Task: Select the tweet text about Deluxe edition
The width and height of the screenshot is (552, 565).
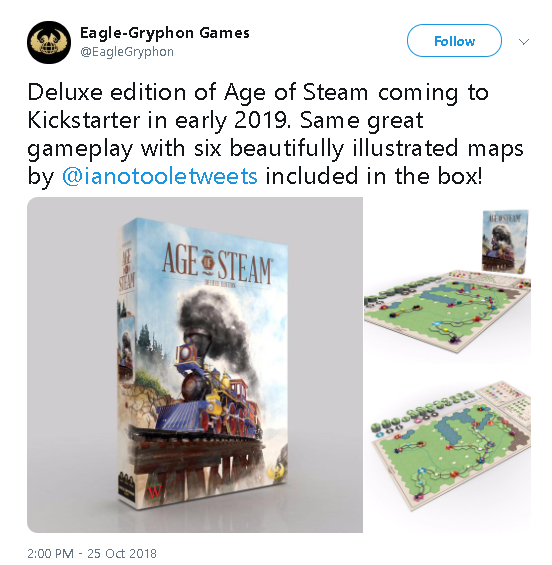Action: coord(275,134)
